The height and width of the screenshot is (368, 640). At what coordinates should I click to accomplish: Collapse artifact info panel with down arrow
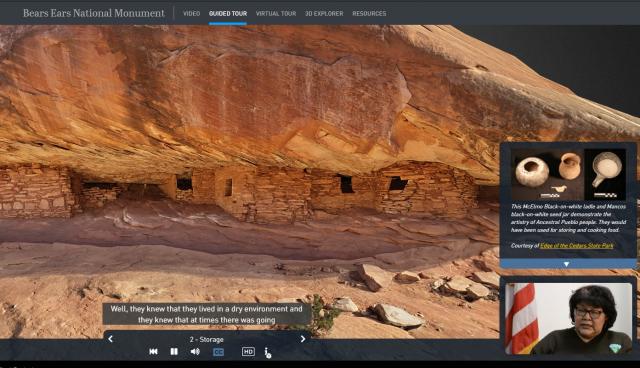click(x=566, y=264)
